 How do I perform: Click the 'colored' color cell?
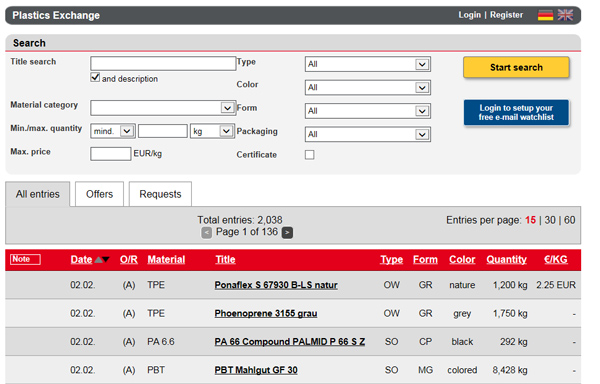coord(462,370)
